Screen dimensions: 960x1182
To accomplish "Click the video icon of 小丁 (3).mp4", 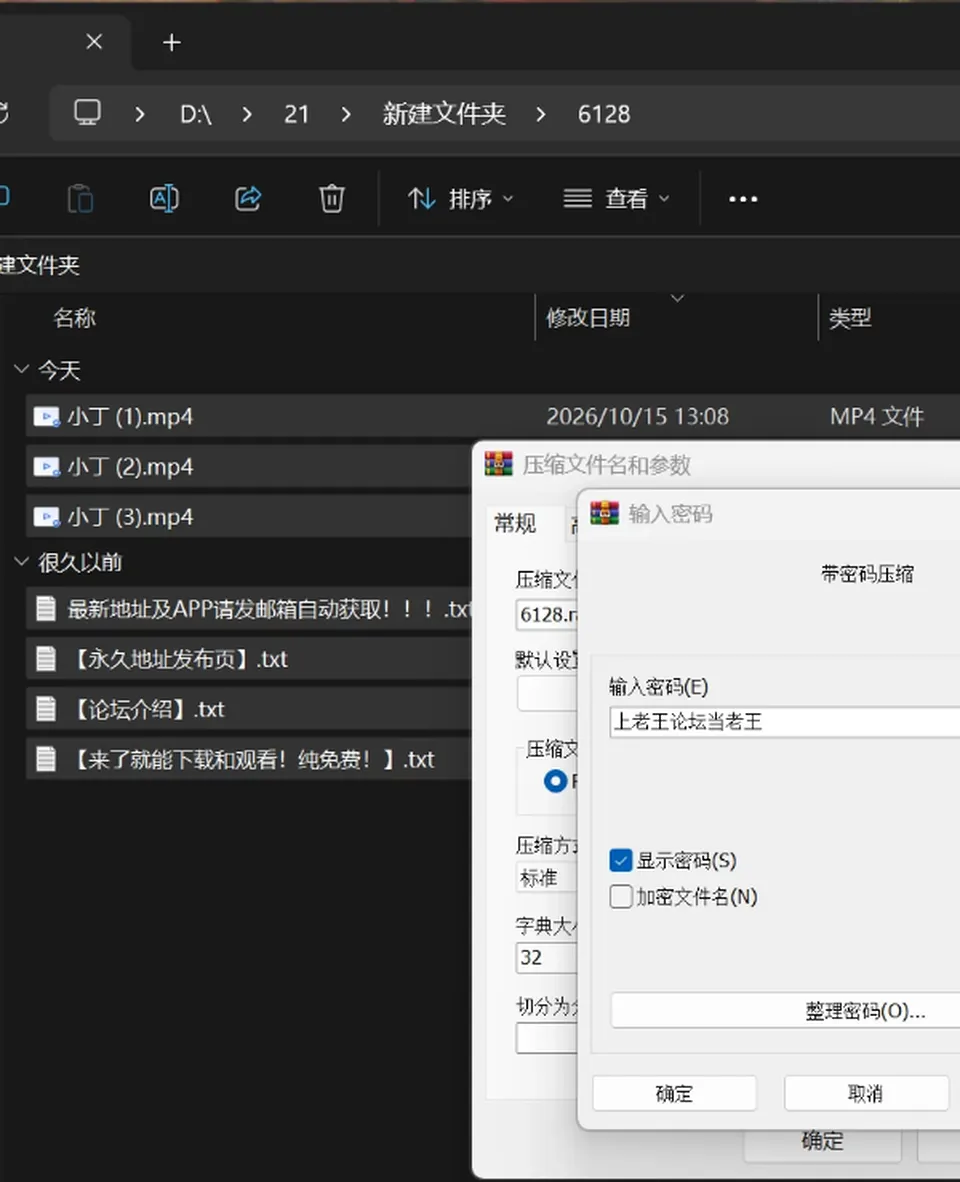I will (46, 517).
